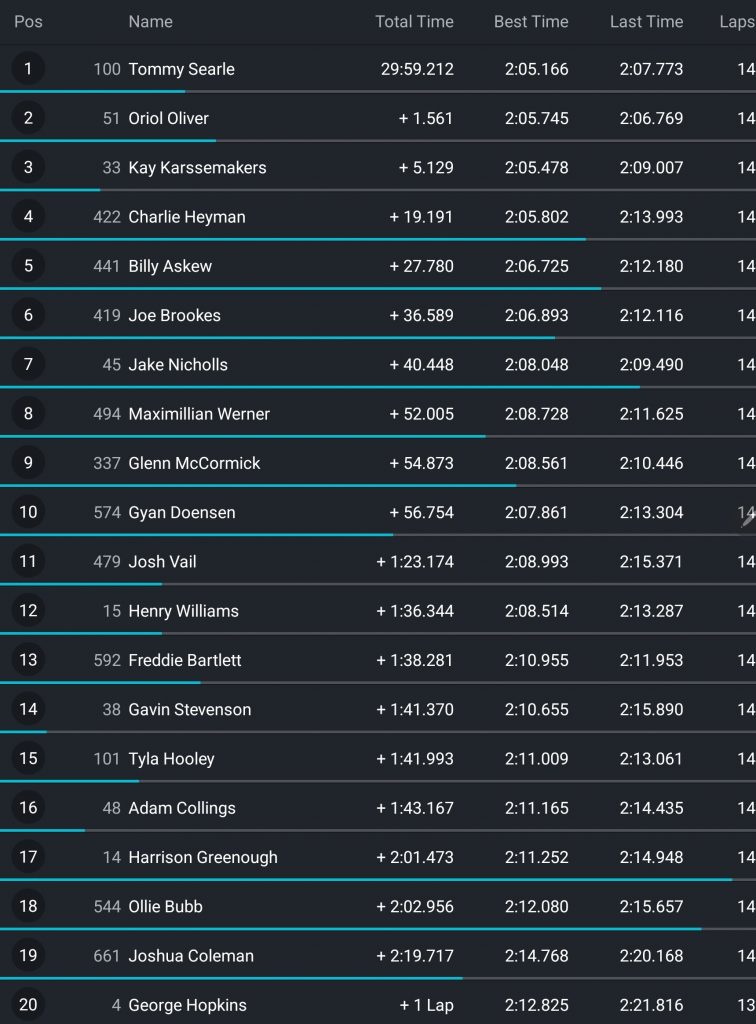Click the progress bar under Harrison Greenough
The height and width of the screenshot is (1024, 756).
(366, 880)
